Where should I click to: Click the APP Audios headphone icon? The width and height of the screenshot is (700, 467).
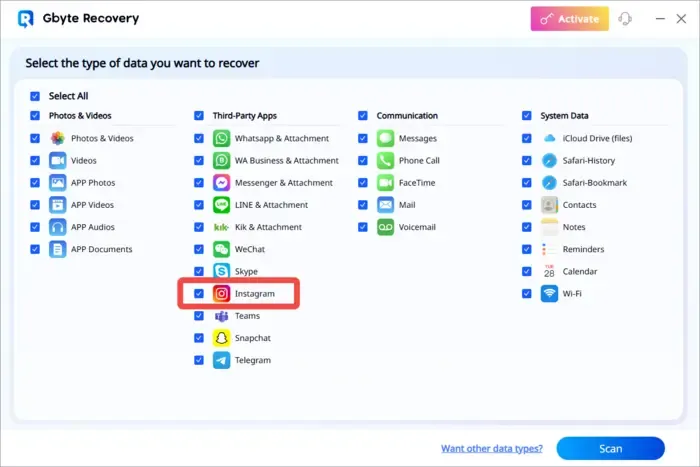click(x=58, y=227)
